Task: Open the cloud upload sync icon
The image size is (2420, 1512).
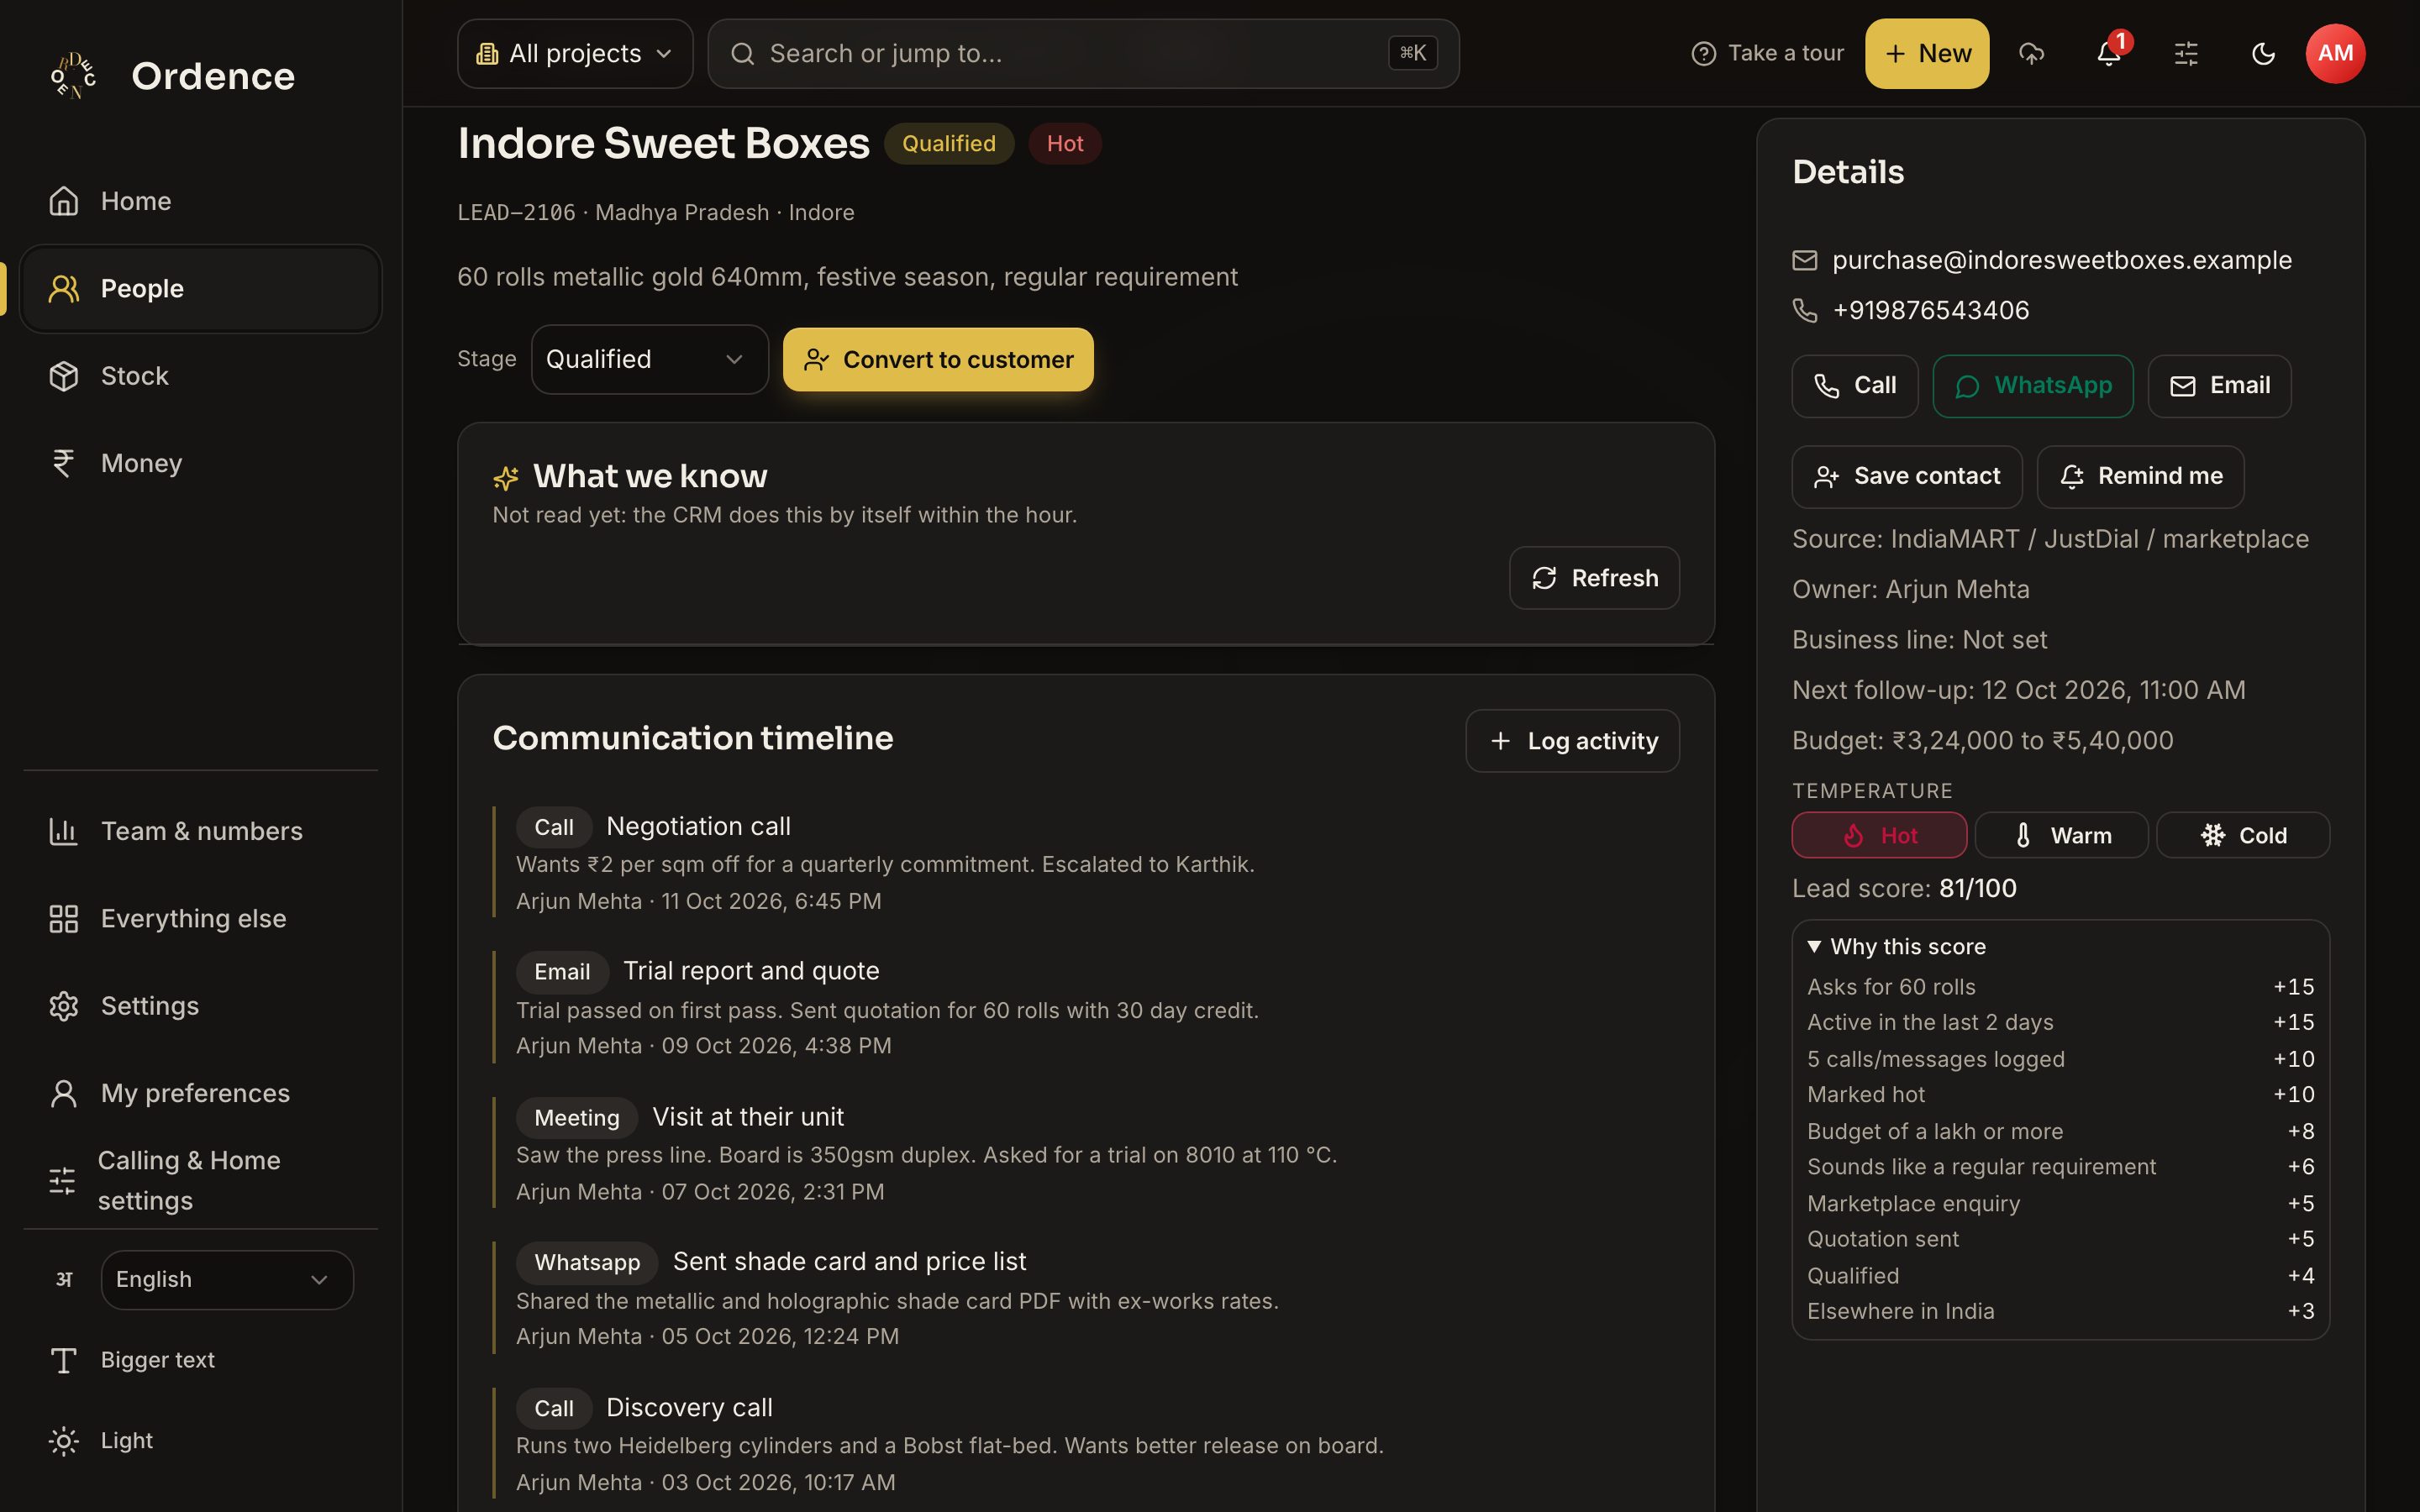Action: pos(2031,53)
